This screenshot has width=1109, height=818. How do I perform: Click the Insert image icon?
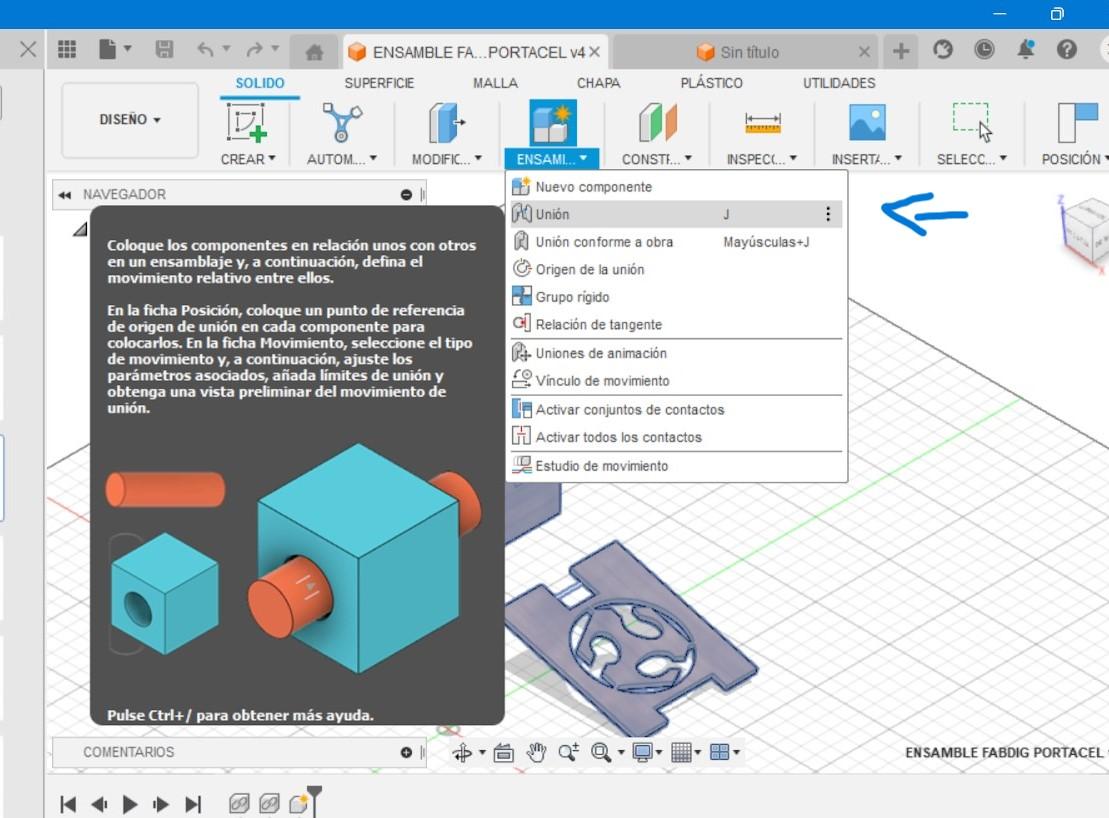[867, 123]
